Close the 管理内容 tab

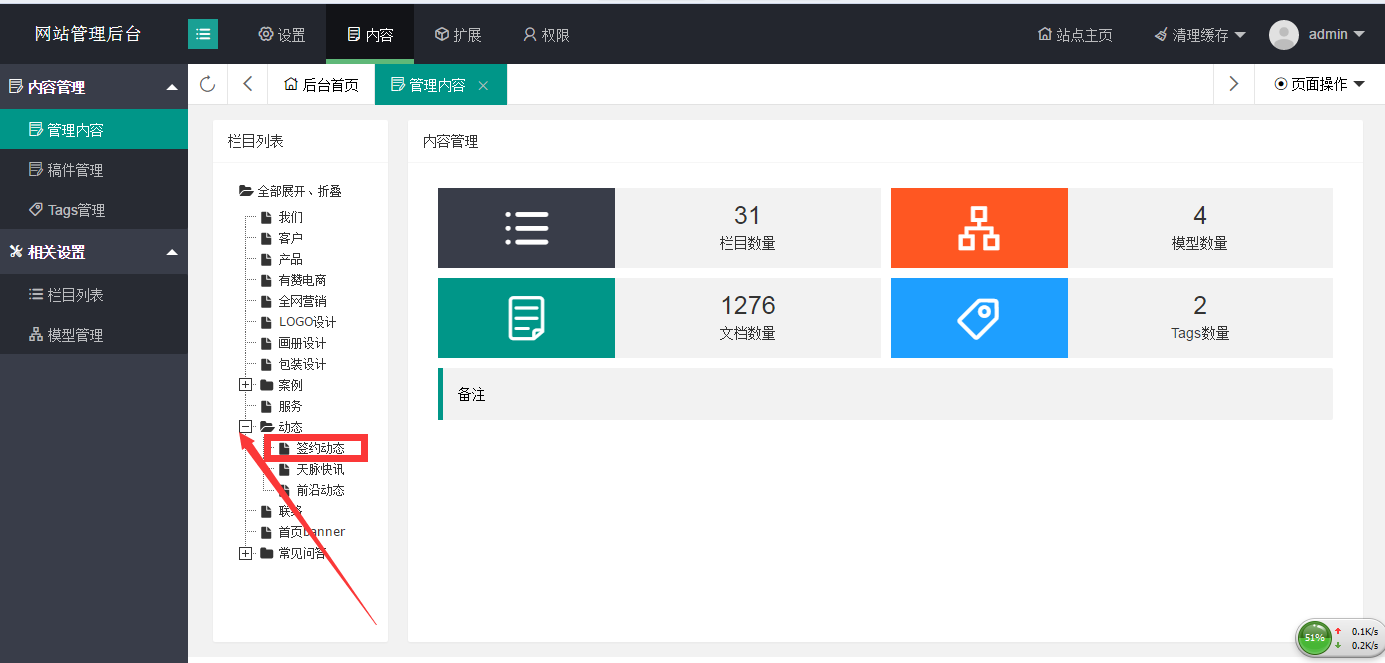click(x=483, y=86)
